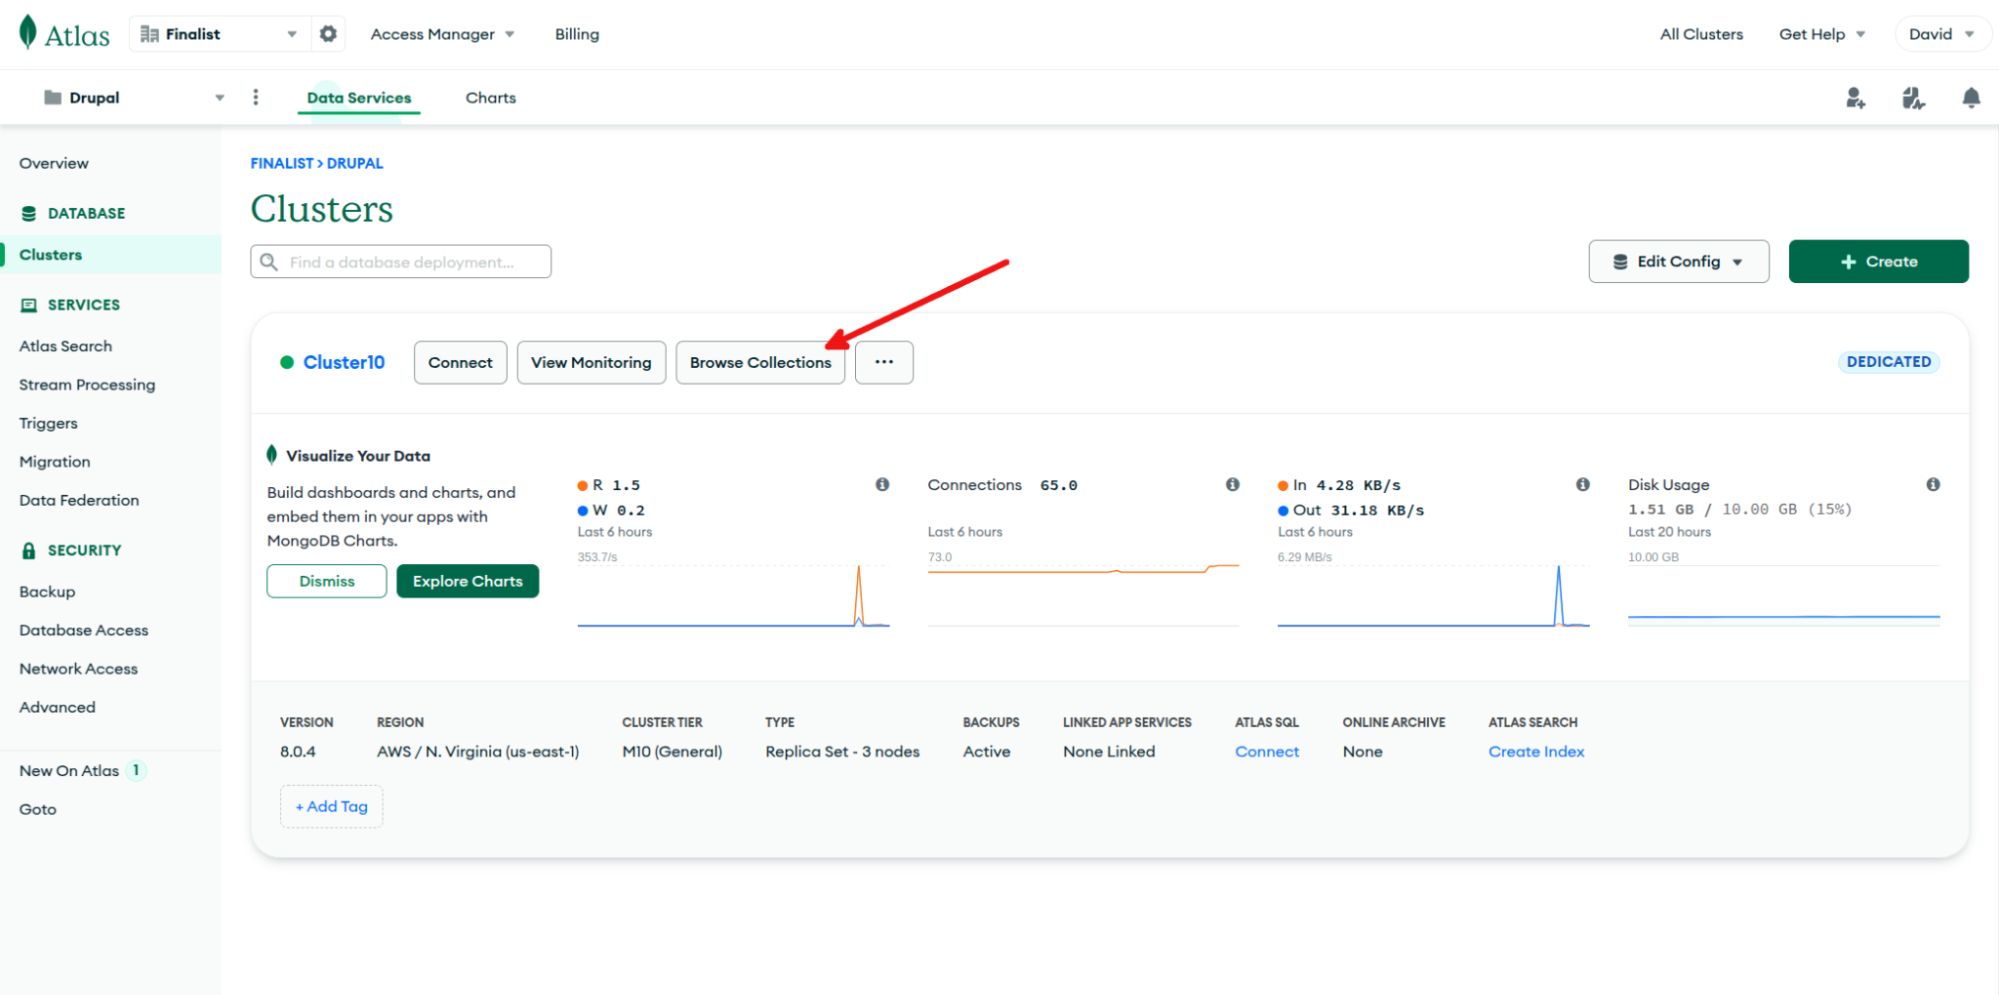1999x995 pixels.
Task: Click Create Index link under Atlas Search
Action: tap(1536, 752)
